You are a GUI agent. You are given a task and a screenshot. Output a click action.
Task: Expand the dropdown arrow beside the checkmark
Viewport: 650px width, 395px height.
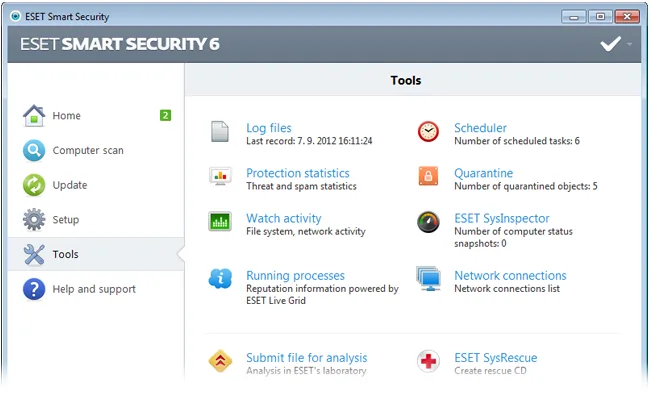point(629,44)
